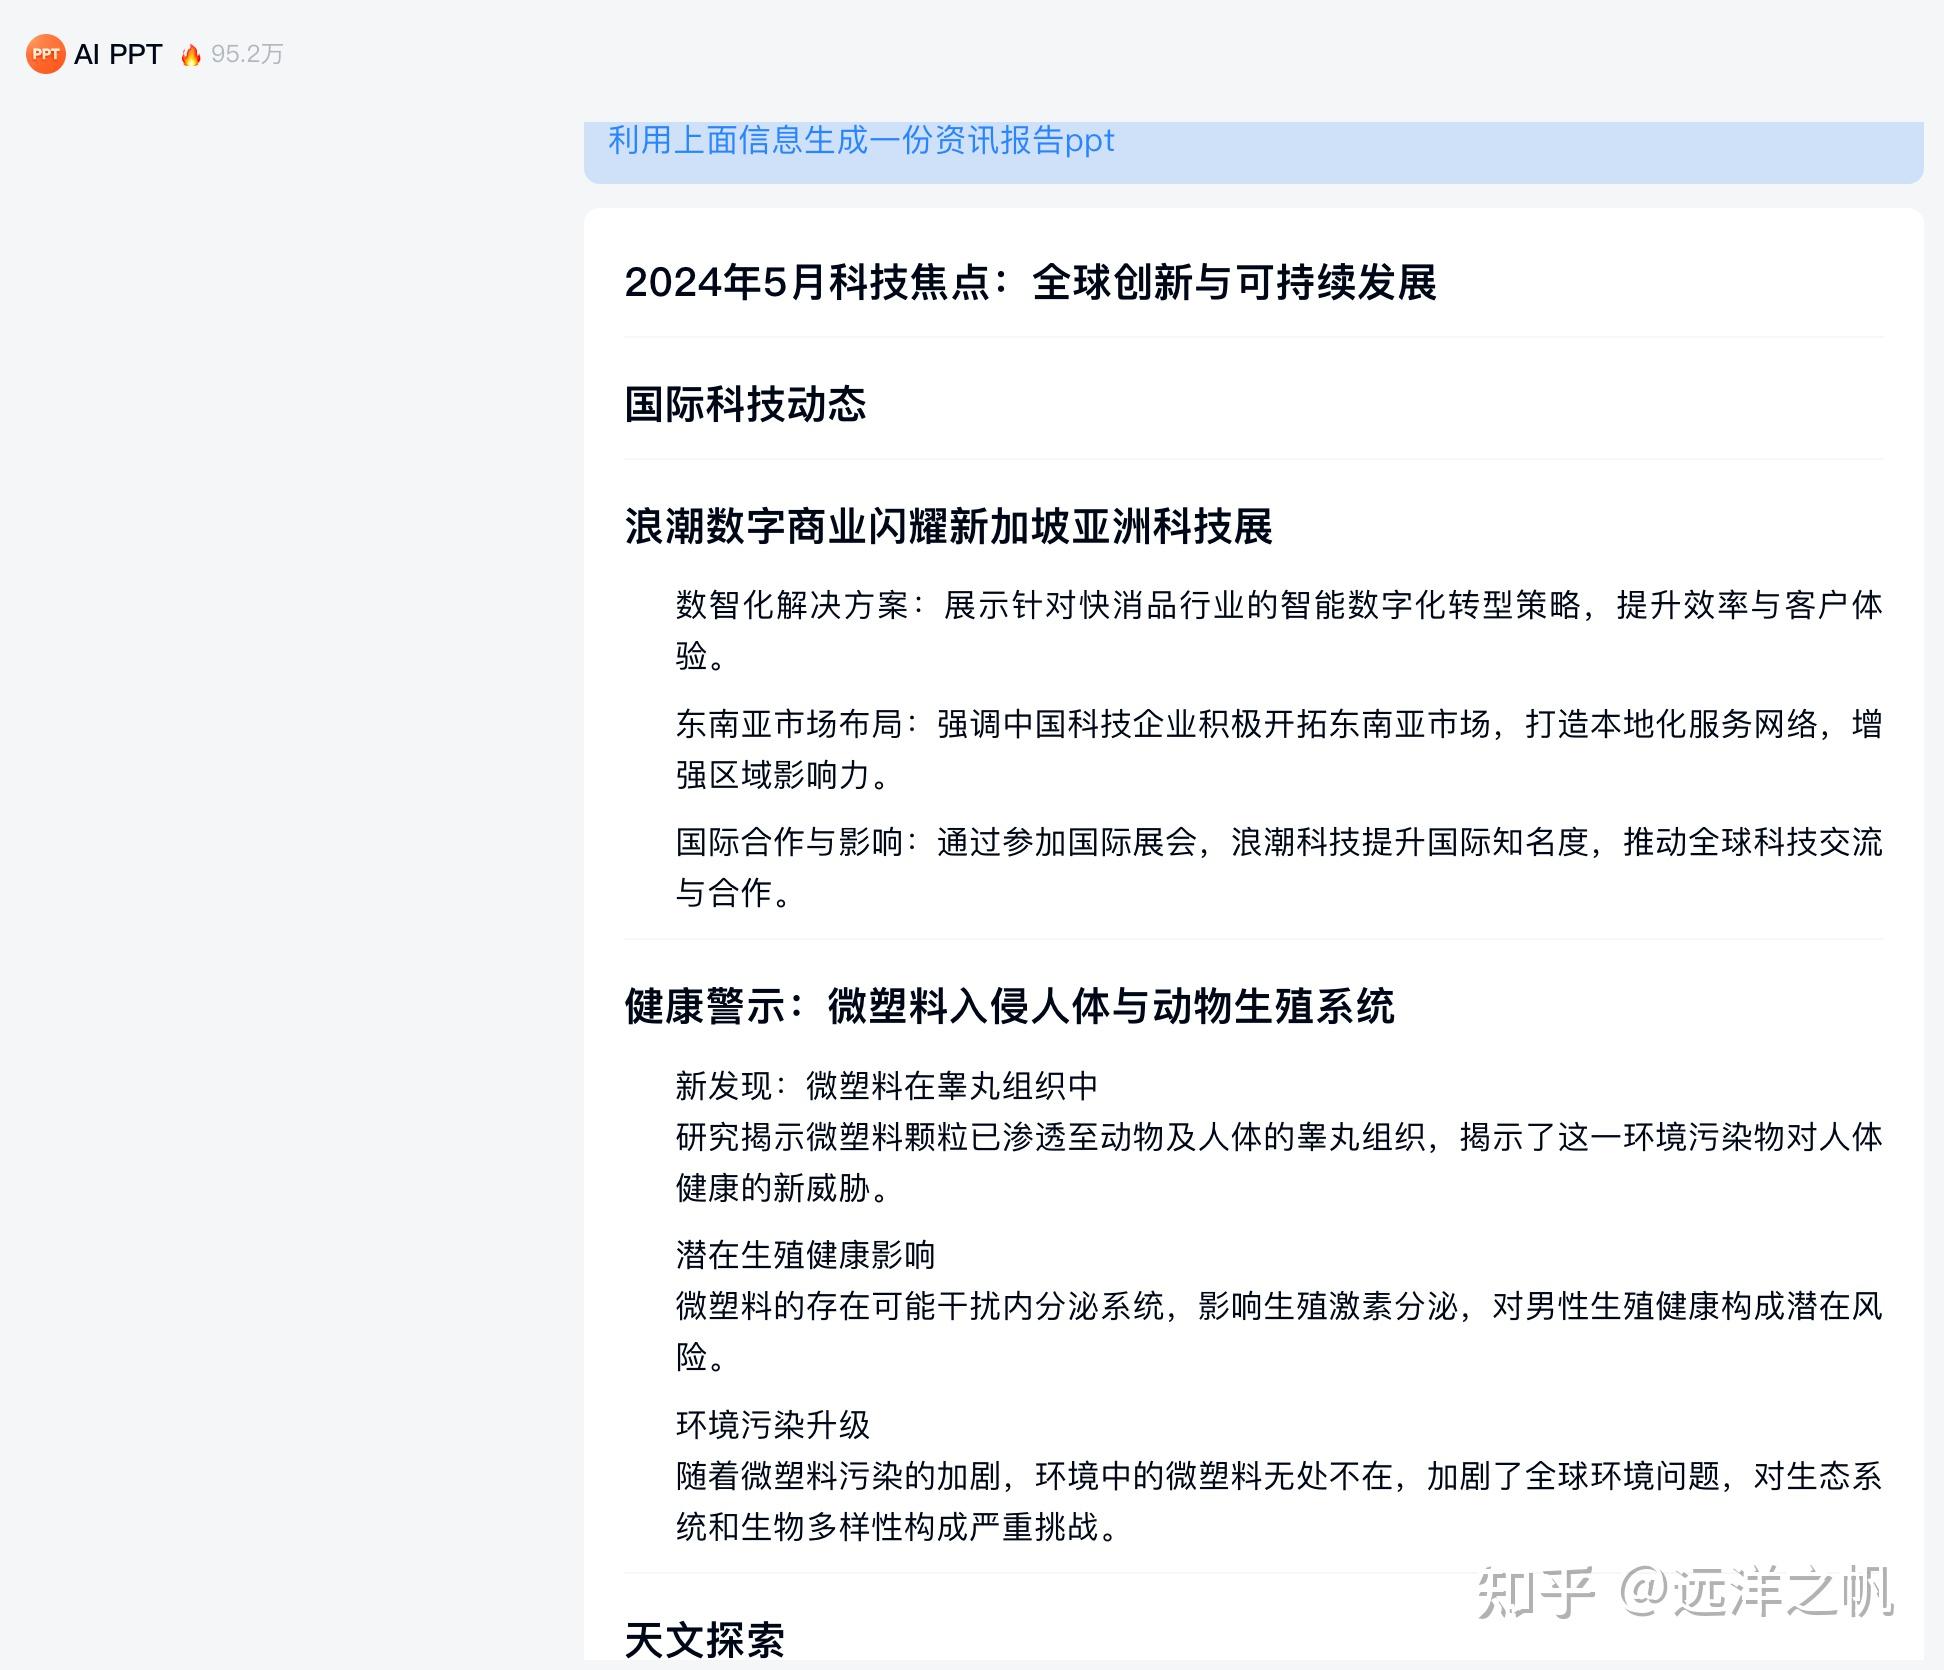Click the AI PPT title label

tap(118, 54)
